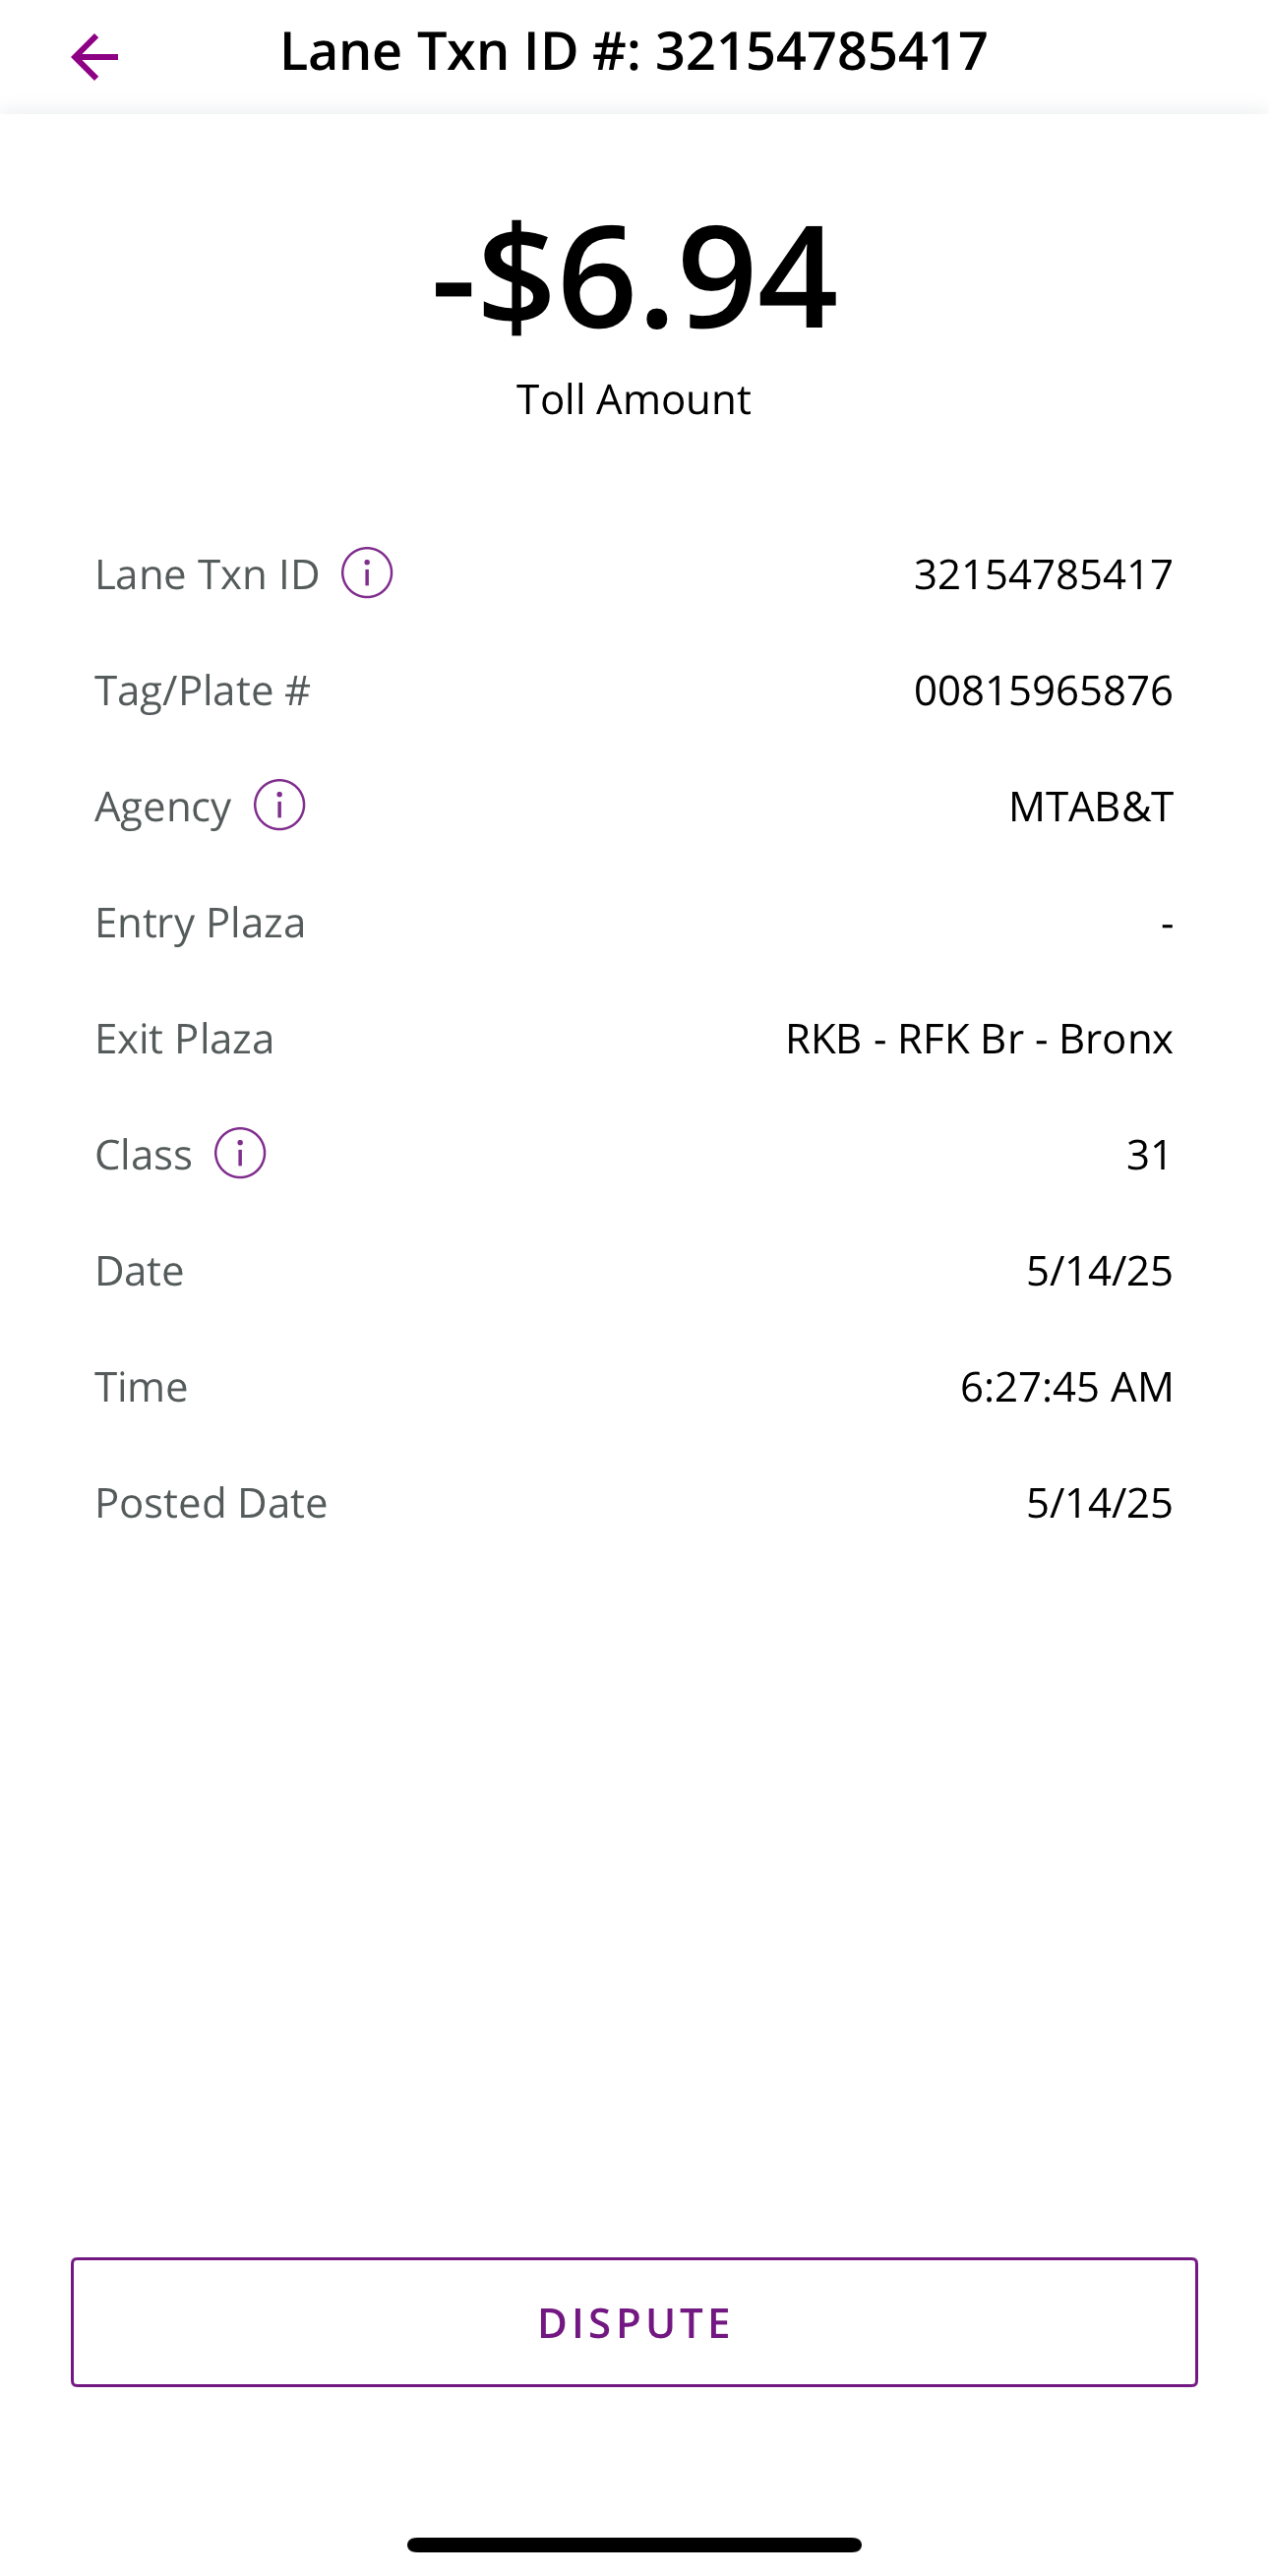Tap the class value 31

coord(1149,1154)
